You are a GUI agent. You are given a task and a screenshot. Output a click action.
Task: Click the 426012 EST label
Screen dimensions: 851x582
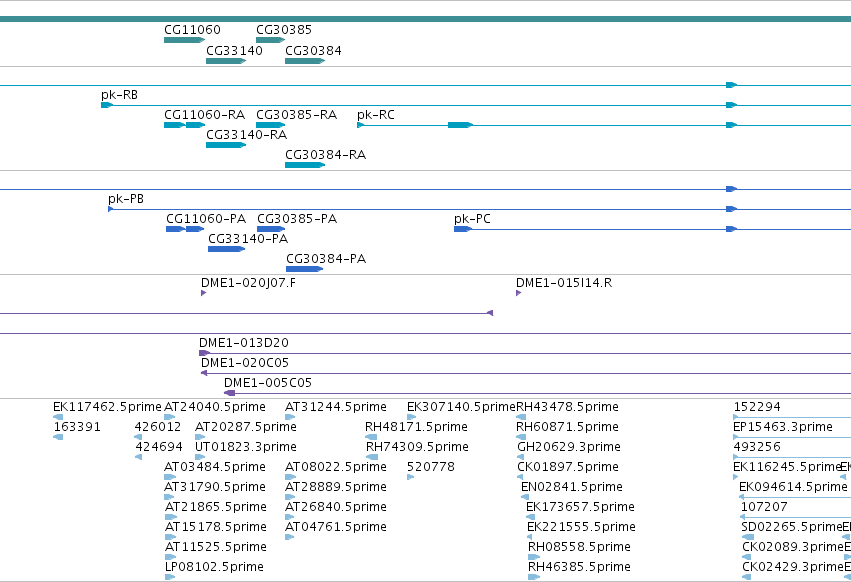(158, 427)
